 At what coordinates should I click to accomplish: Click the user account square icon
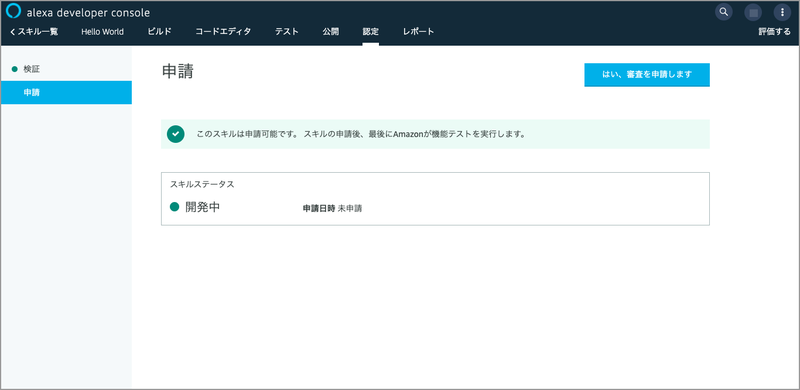click(753, 12)
